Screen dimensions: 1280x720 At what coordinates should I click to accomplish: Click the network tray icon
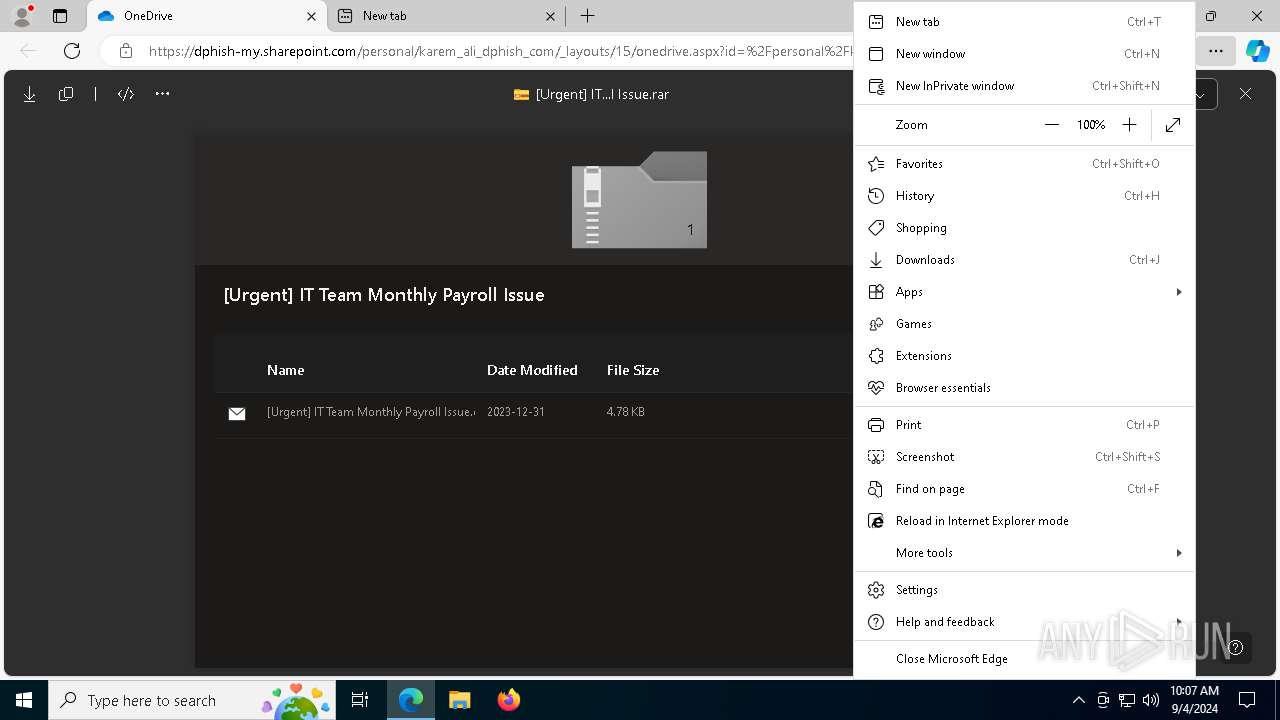1127,700
